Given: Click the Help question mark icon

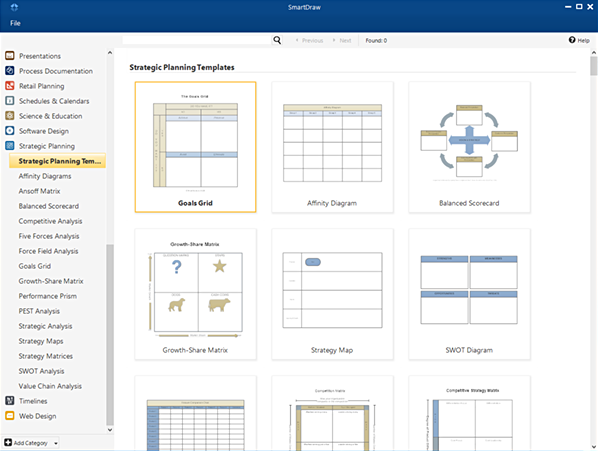Looking at the screenshot, I should click(x=572, y=40).
